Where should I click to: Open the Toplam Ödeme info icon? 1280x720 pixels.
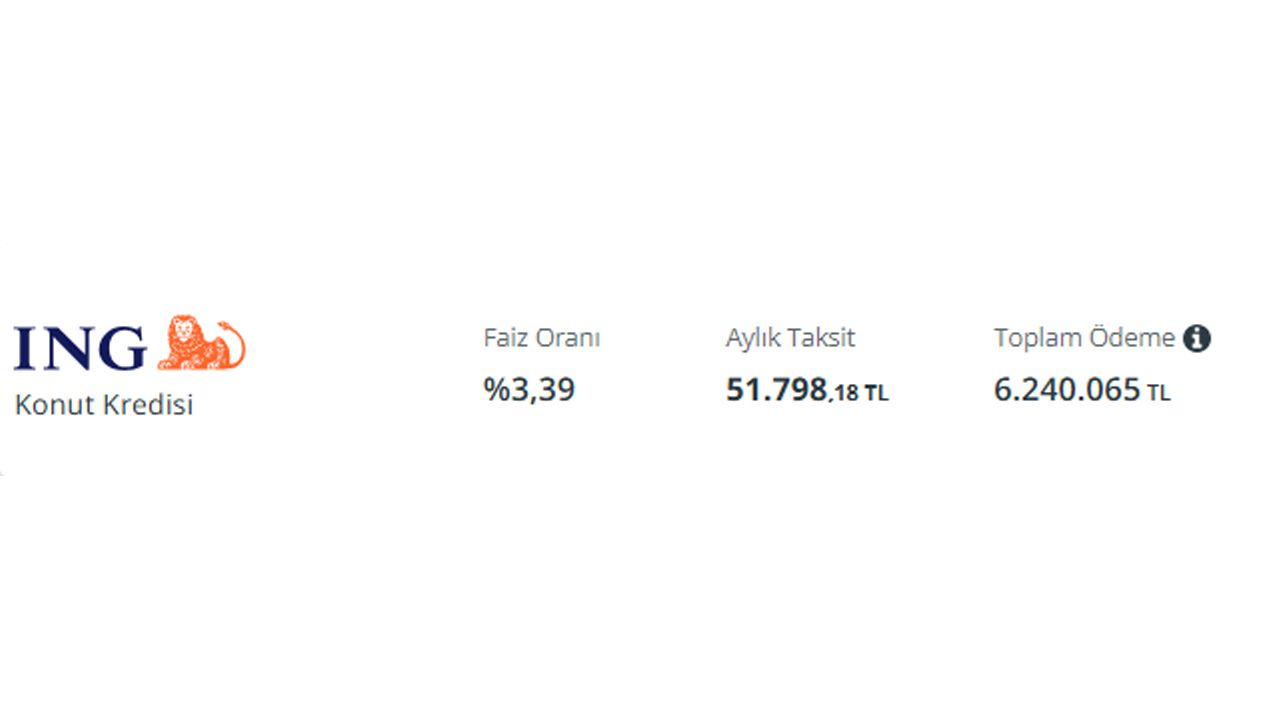pos(1197,338)
